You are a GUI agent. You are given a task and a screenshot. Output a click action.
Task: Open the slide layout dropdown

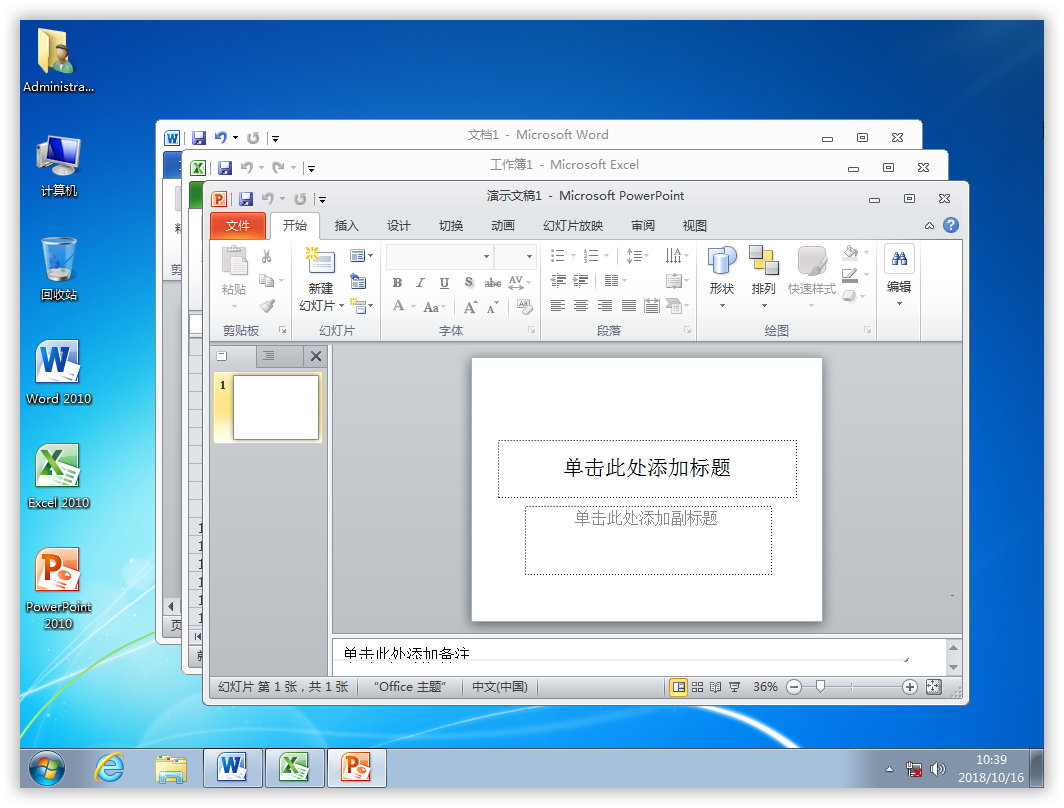point(361,256)
